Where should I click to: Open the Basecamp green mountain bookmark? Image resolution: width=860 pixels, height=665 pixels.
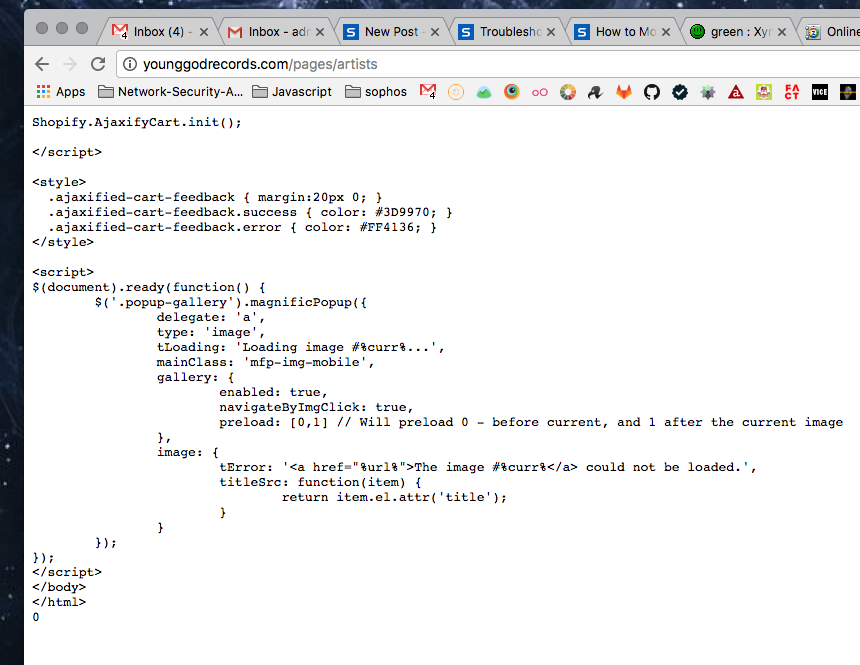484,92
